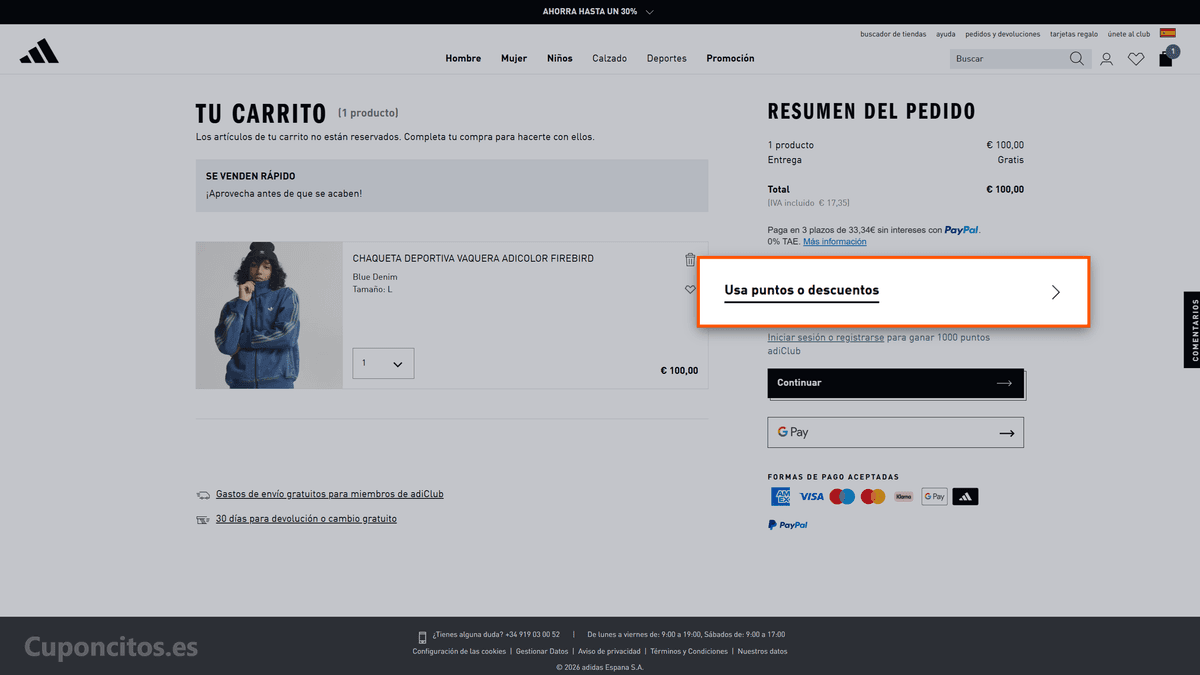Open the jacket product thumbnail
The height and width of the screenshot is (675, 1200).
pos(269,315)
